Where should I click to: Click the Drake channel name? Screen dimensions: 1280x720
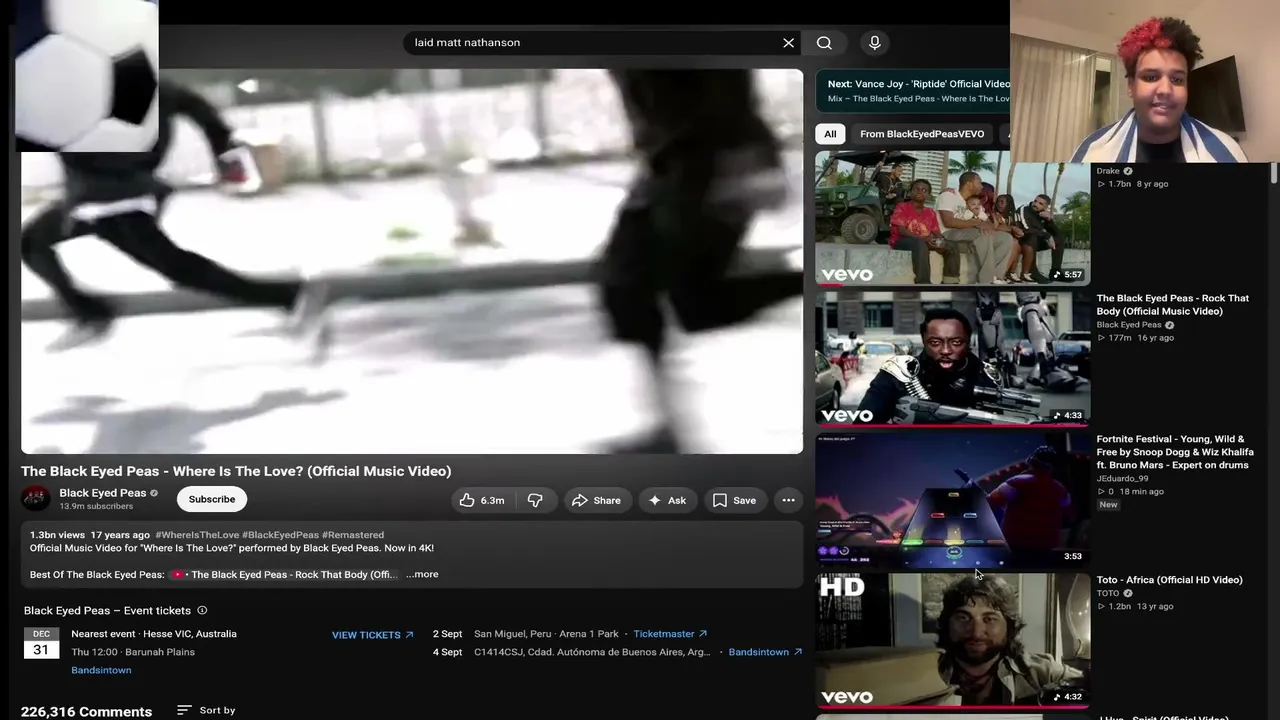pyautogui.click(x=1108, y=171)
